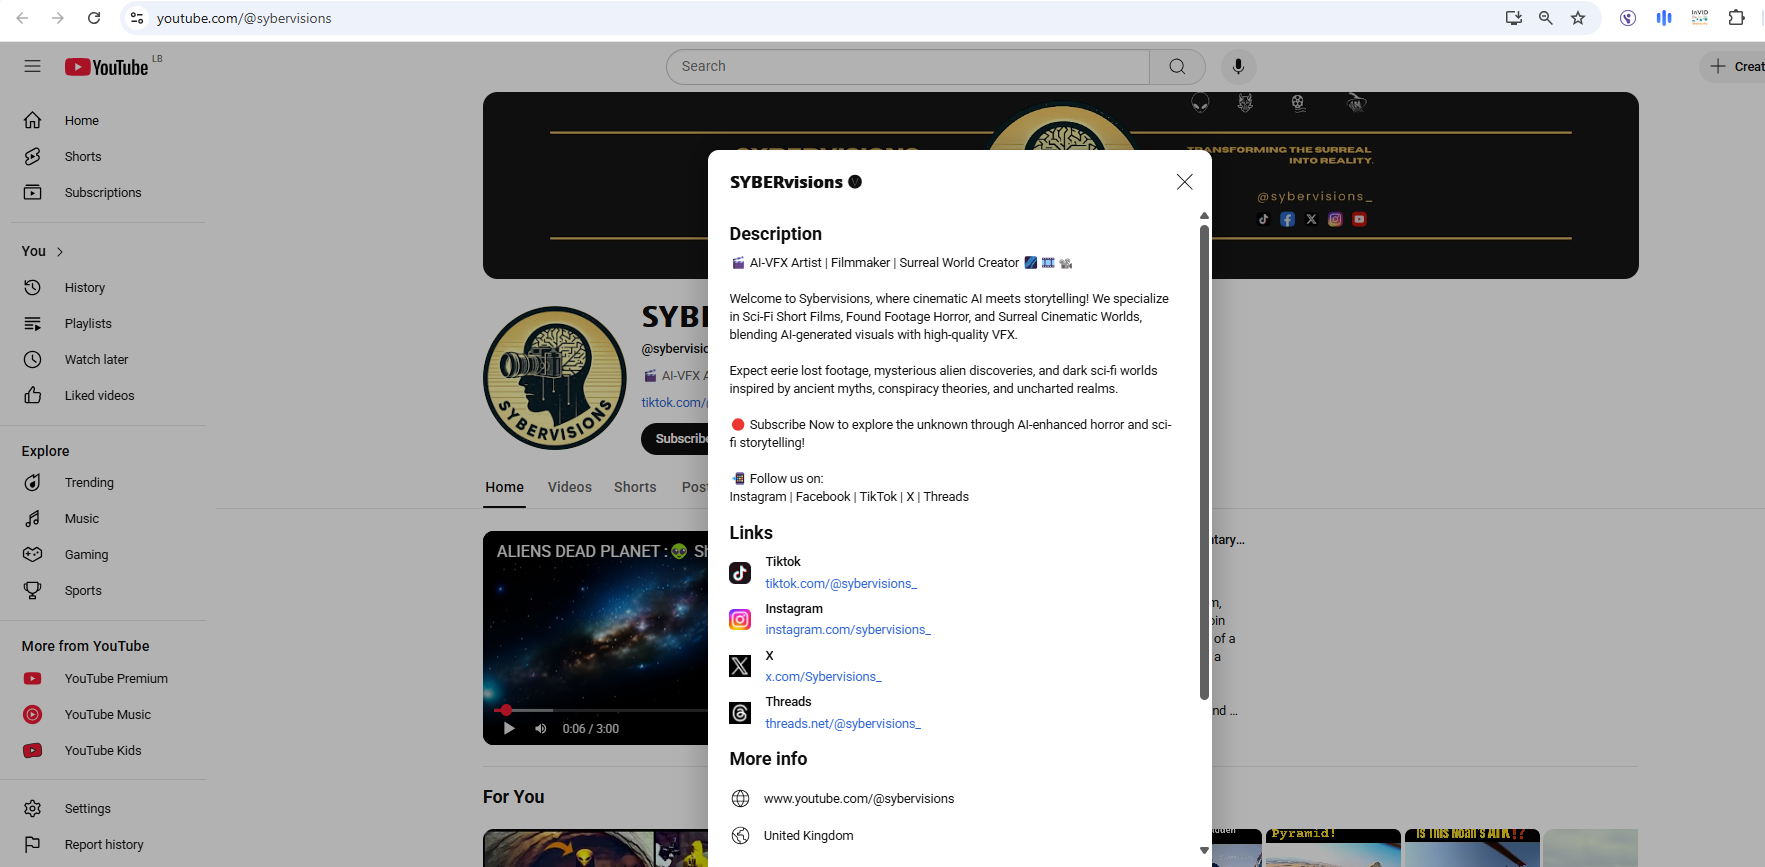Open YouTube Music link
1765x867 pixels.
click(108, 714)
